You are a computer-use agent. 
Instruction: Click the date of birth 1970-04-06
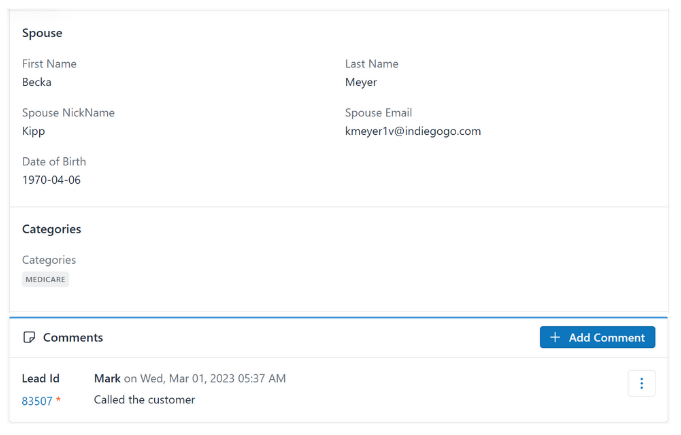(51, 180)
